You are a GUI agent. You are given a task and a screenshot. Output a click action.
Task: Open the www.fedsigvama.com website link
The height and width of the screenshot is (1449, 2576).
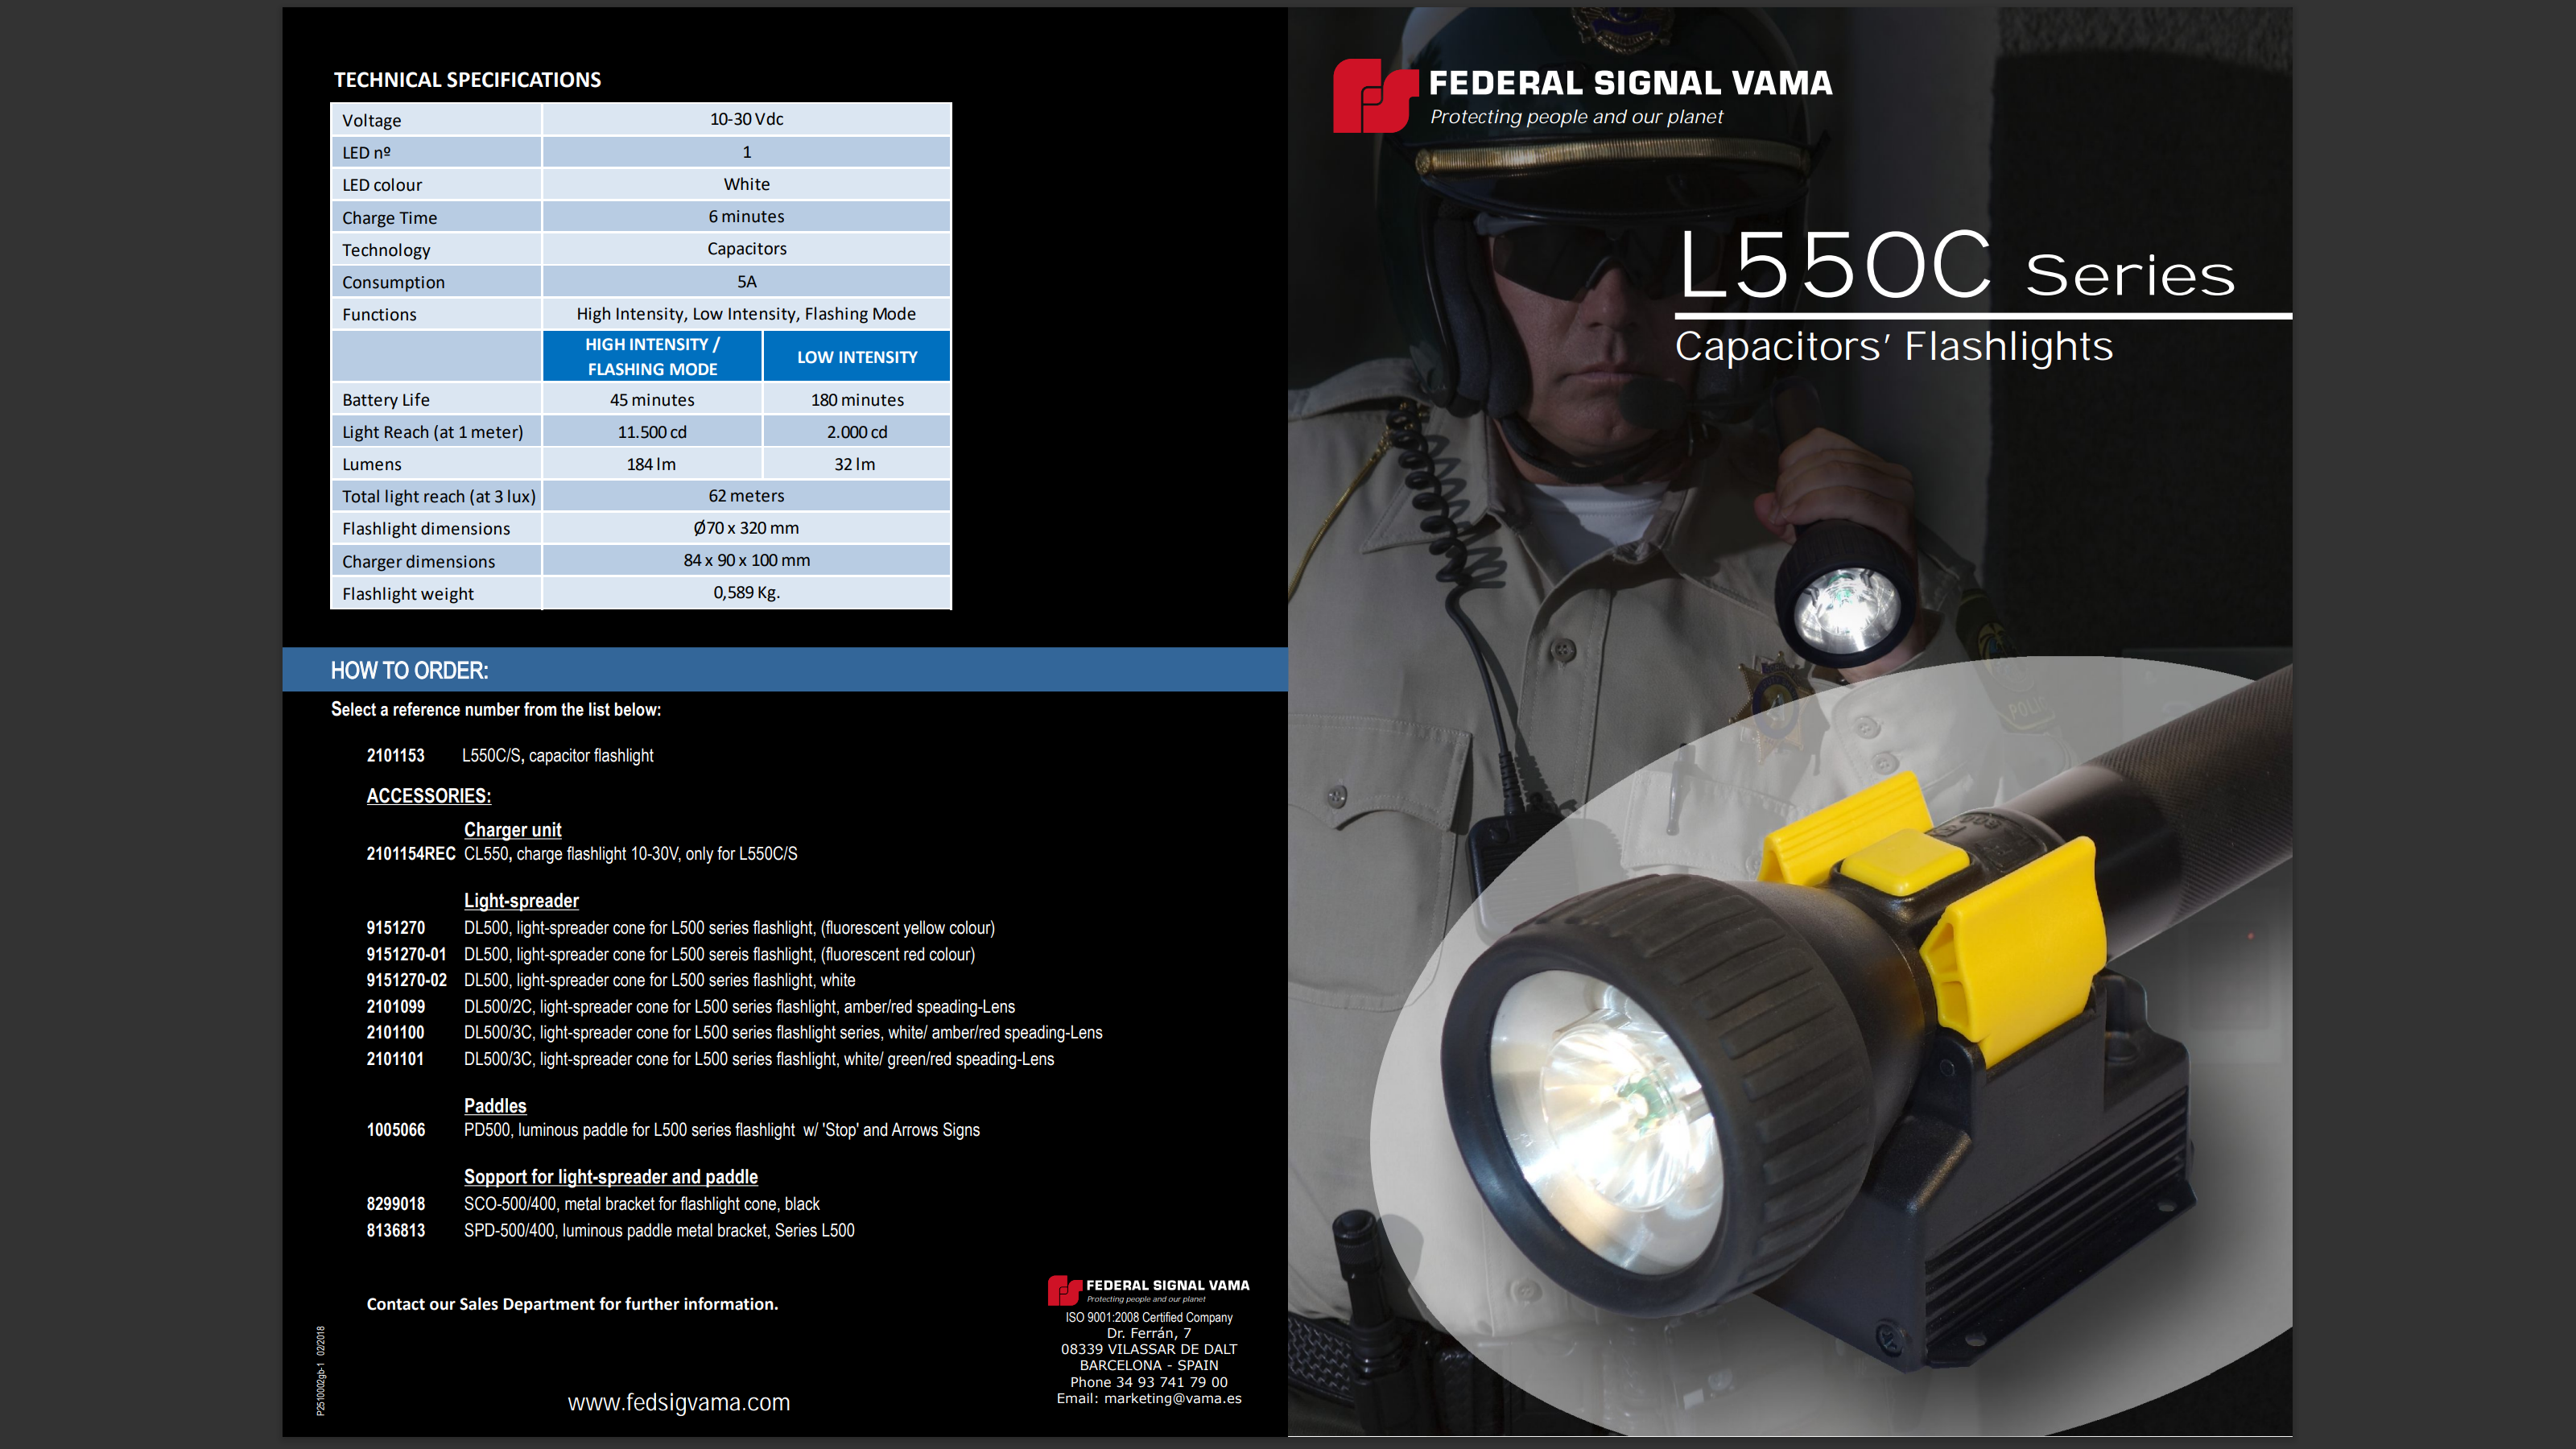[x=678, y=1402]
